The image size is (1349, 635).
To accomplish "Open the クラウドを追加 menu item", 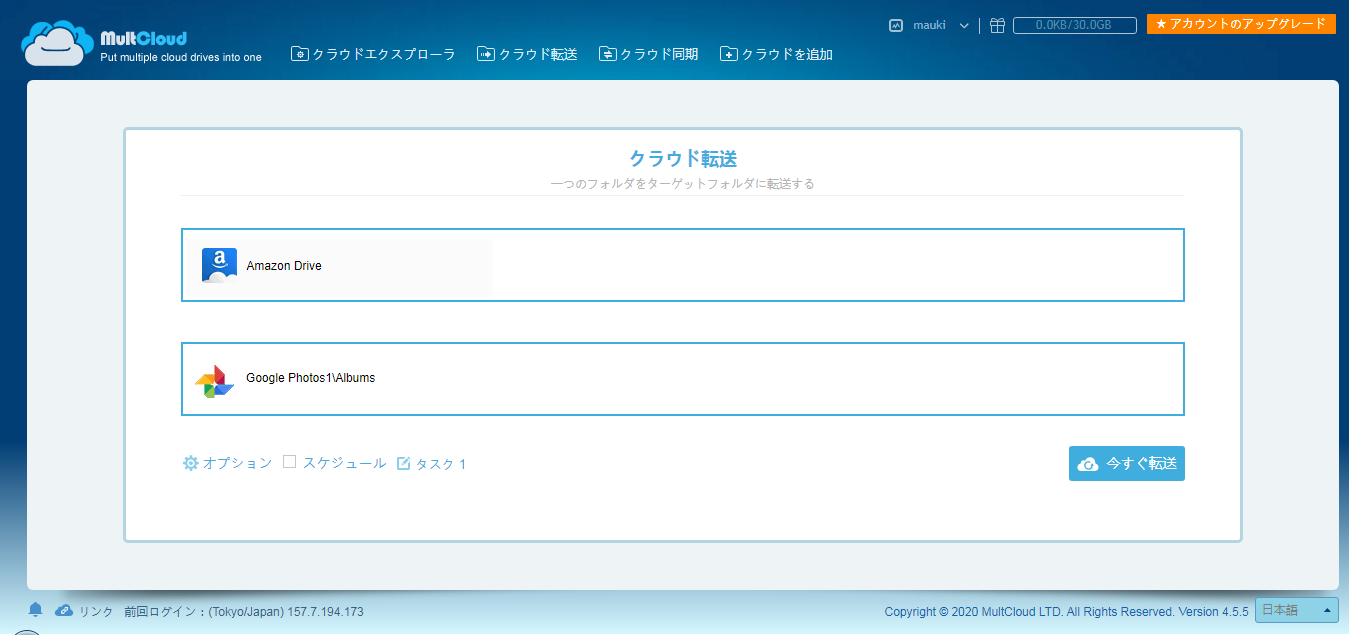I will click(776, 54).
